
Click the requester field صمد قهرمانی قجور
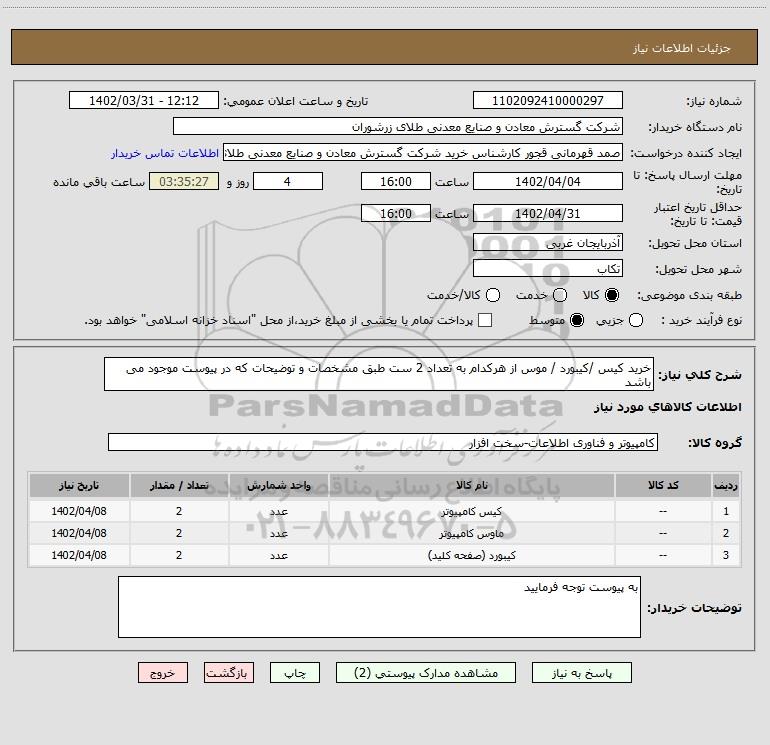coord(423,153)
